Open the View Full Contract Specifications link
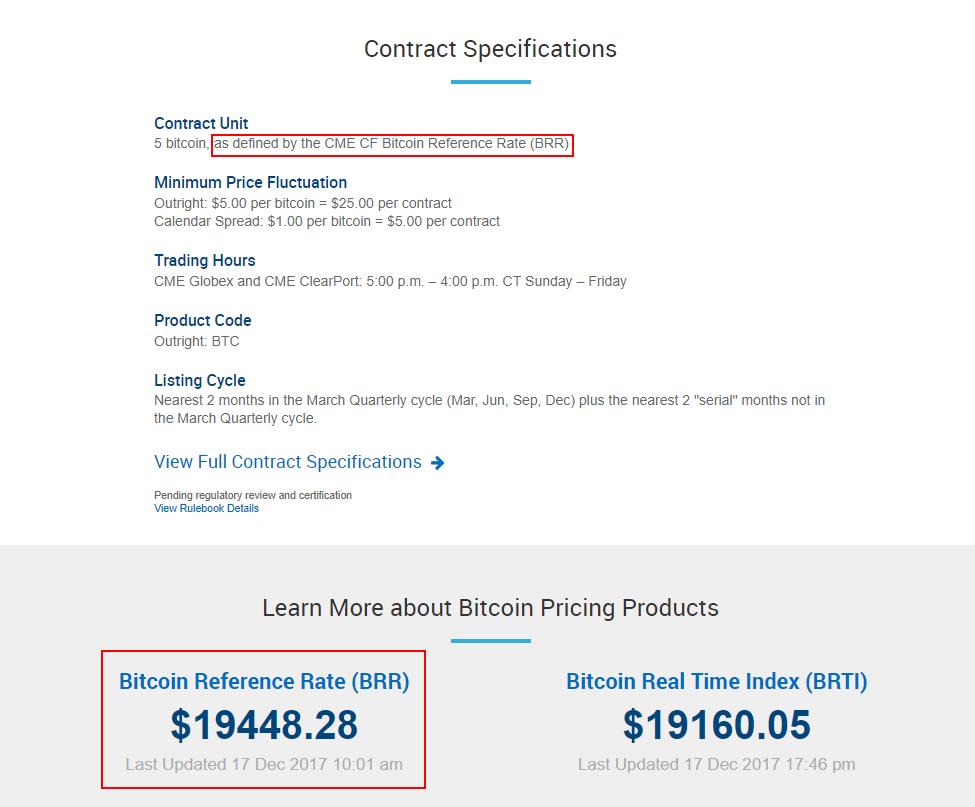The width and height of the screenshot is (975, 807). pos(288,462)
